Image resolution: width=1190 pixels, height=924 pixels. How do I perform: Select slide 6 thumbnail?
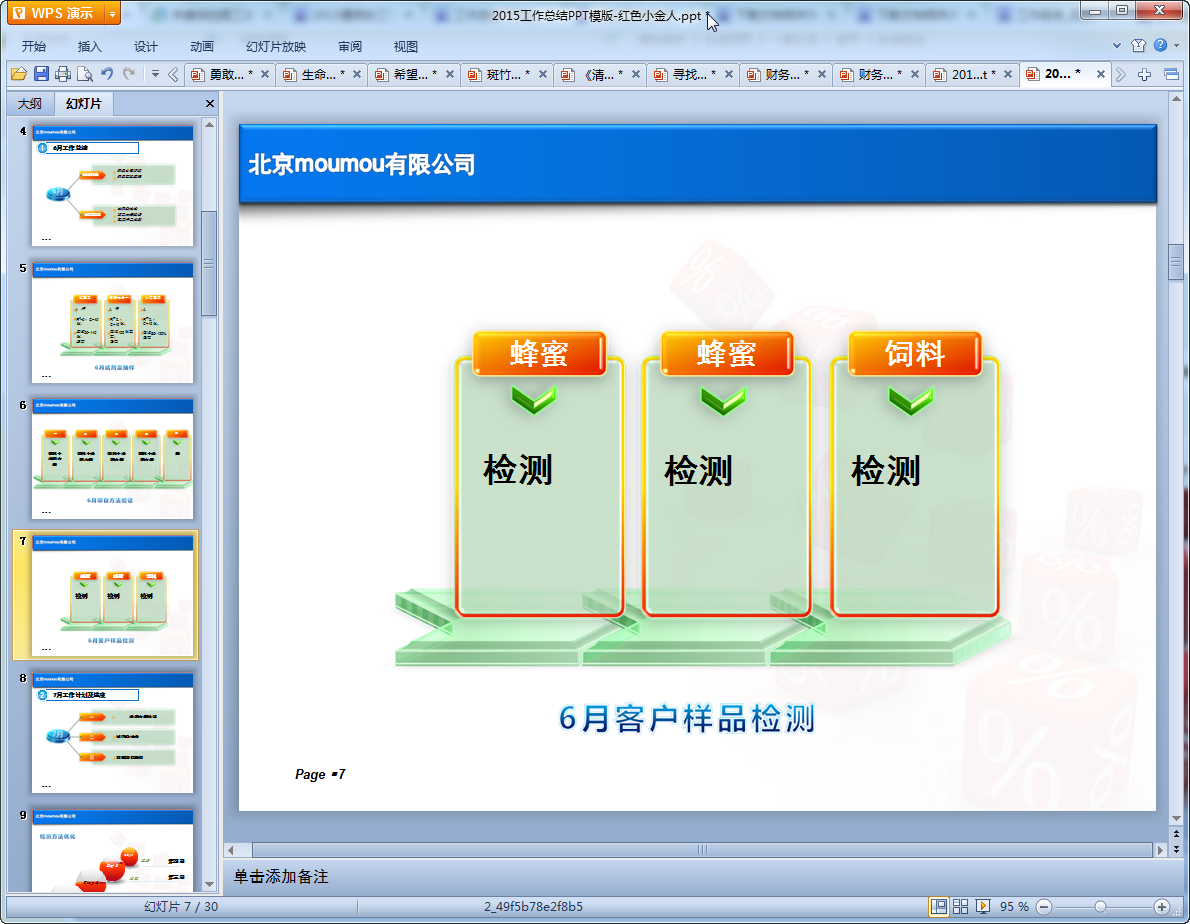(x=112, y=459)
